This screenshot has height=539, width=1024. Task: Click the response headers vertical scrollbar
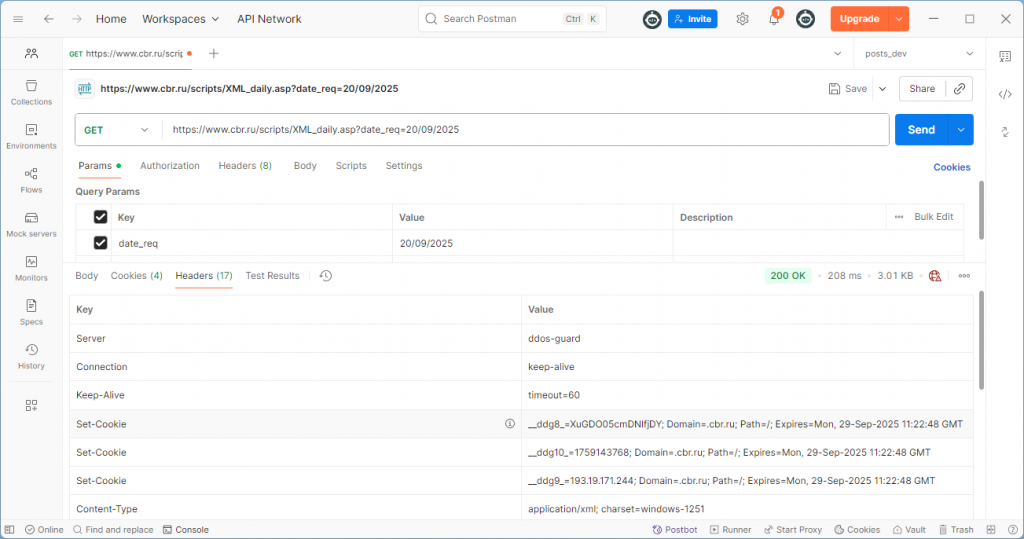[x=981, y=341]
